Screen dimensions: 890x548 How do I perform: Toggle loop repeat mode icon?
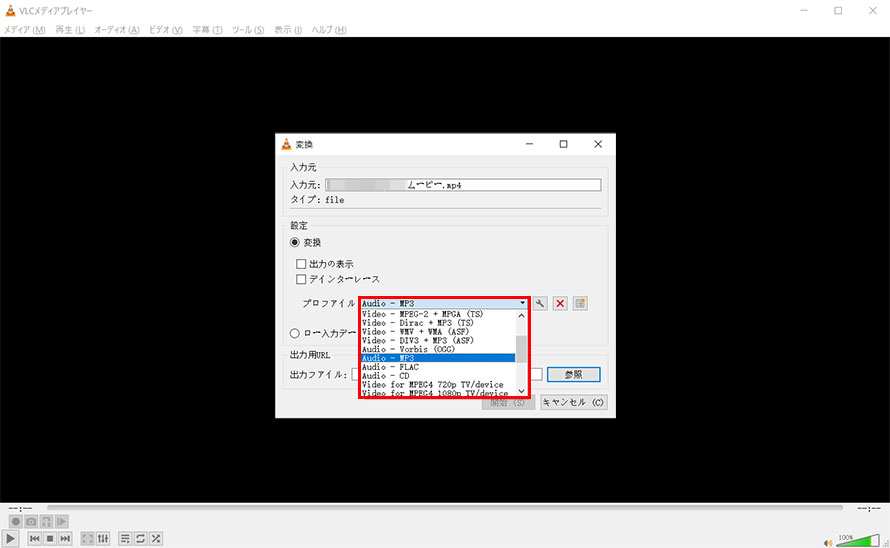[x=140, y=538]
